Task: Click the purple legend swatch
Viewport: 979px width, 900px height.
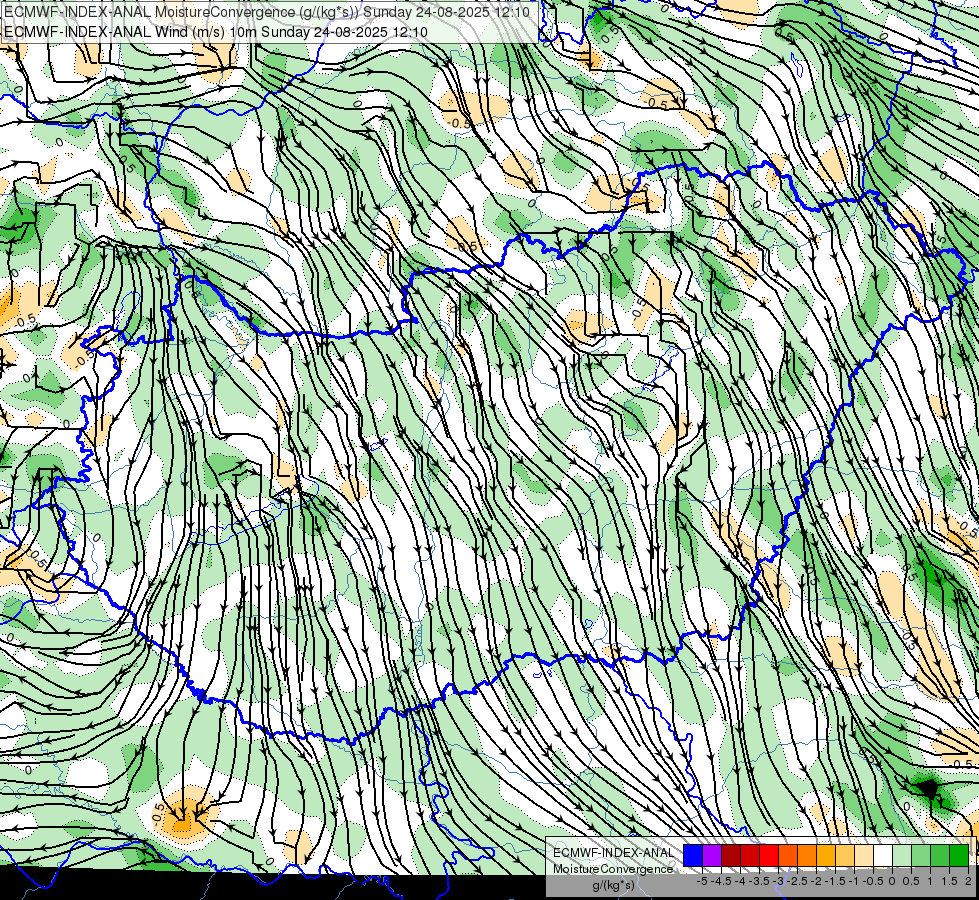Action: point(712,855)
